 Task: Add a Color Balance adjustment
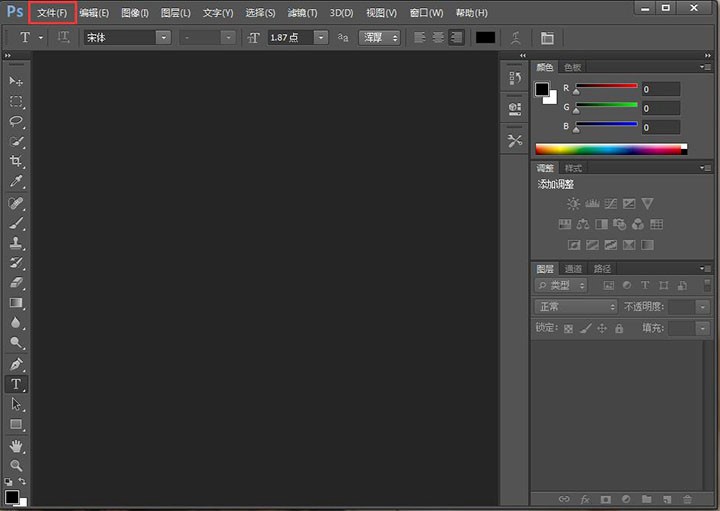pos(583,224)
